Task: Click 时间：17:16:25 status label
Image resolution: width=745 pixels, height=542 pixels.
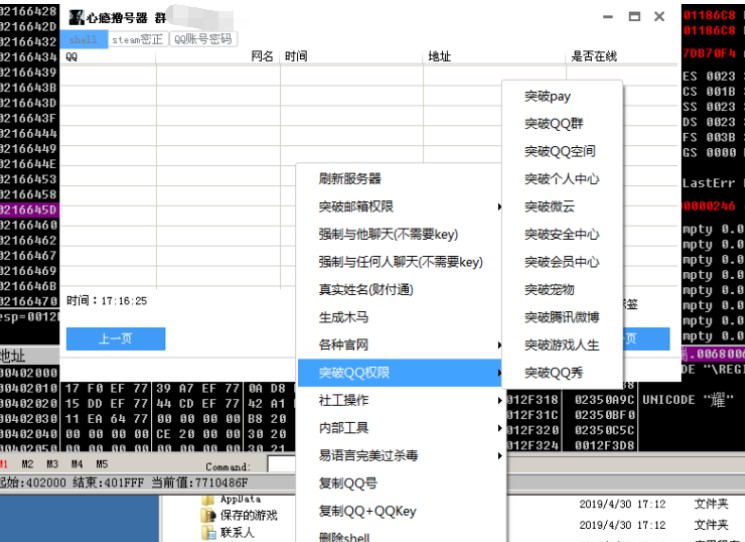Action: (106, 301)
